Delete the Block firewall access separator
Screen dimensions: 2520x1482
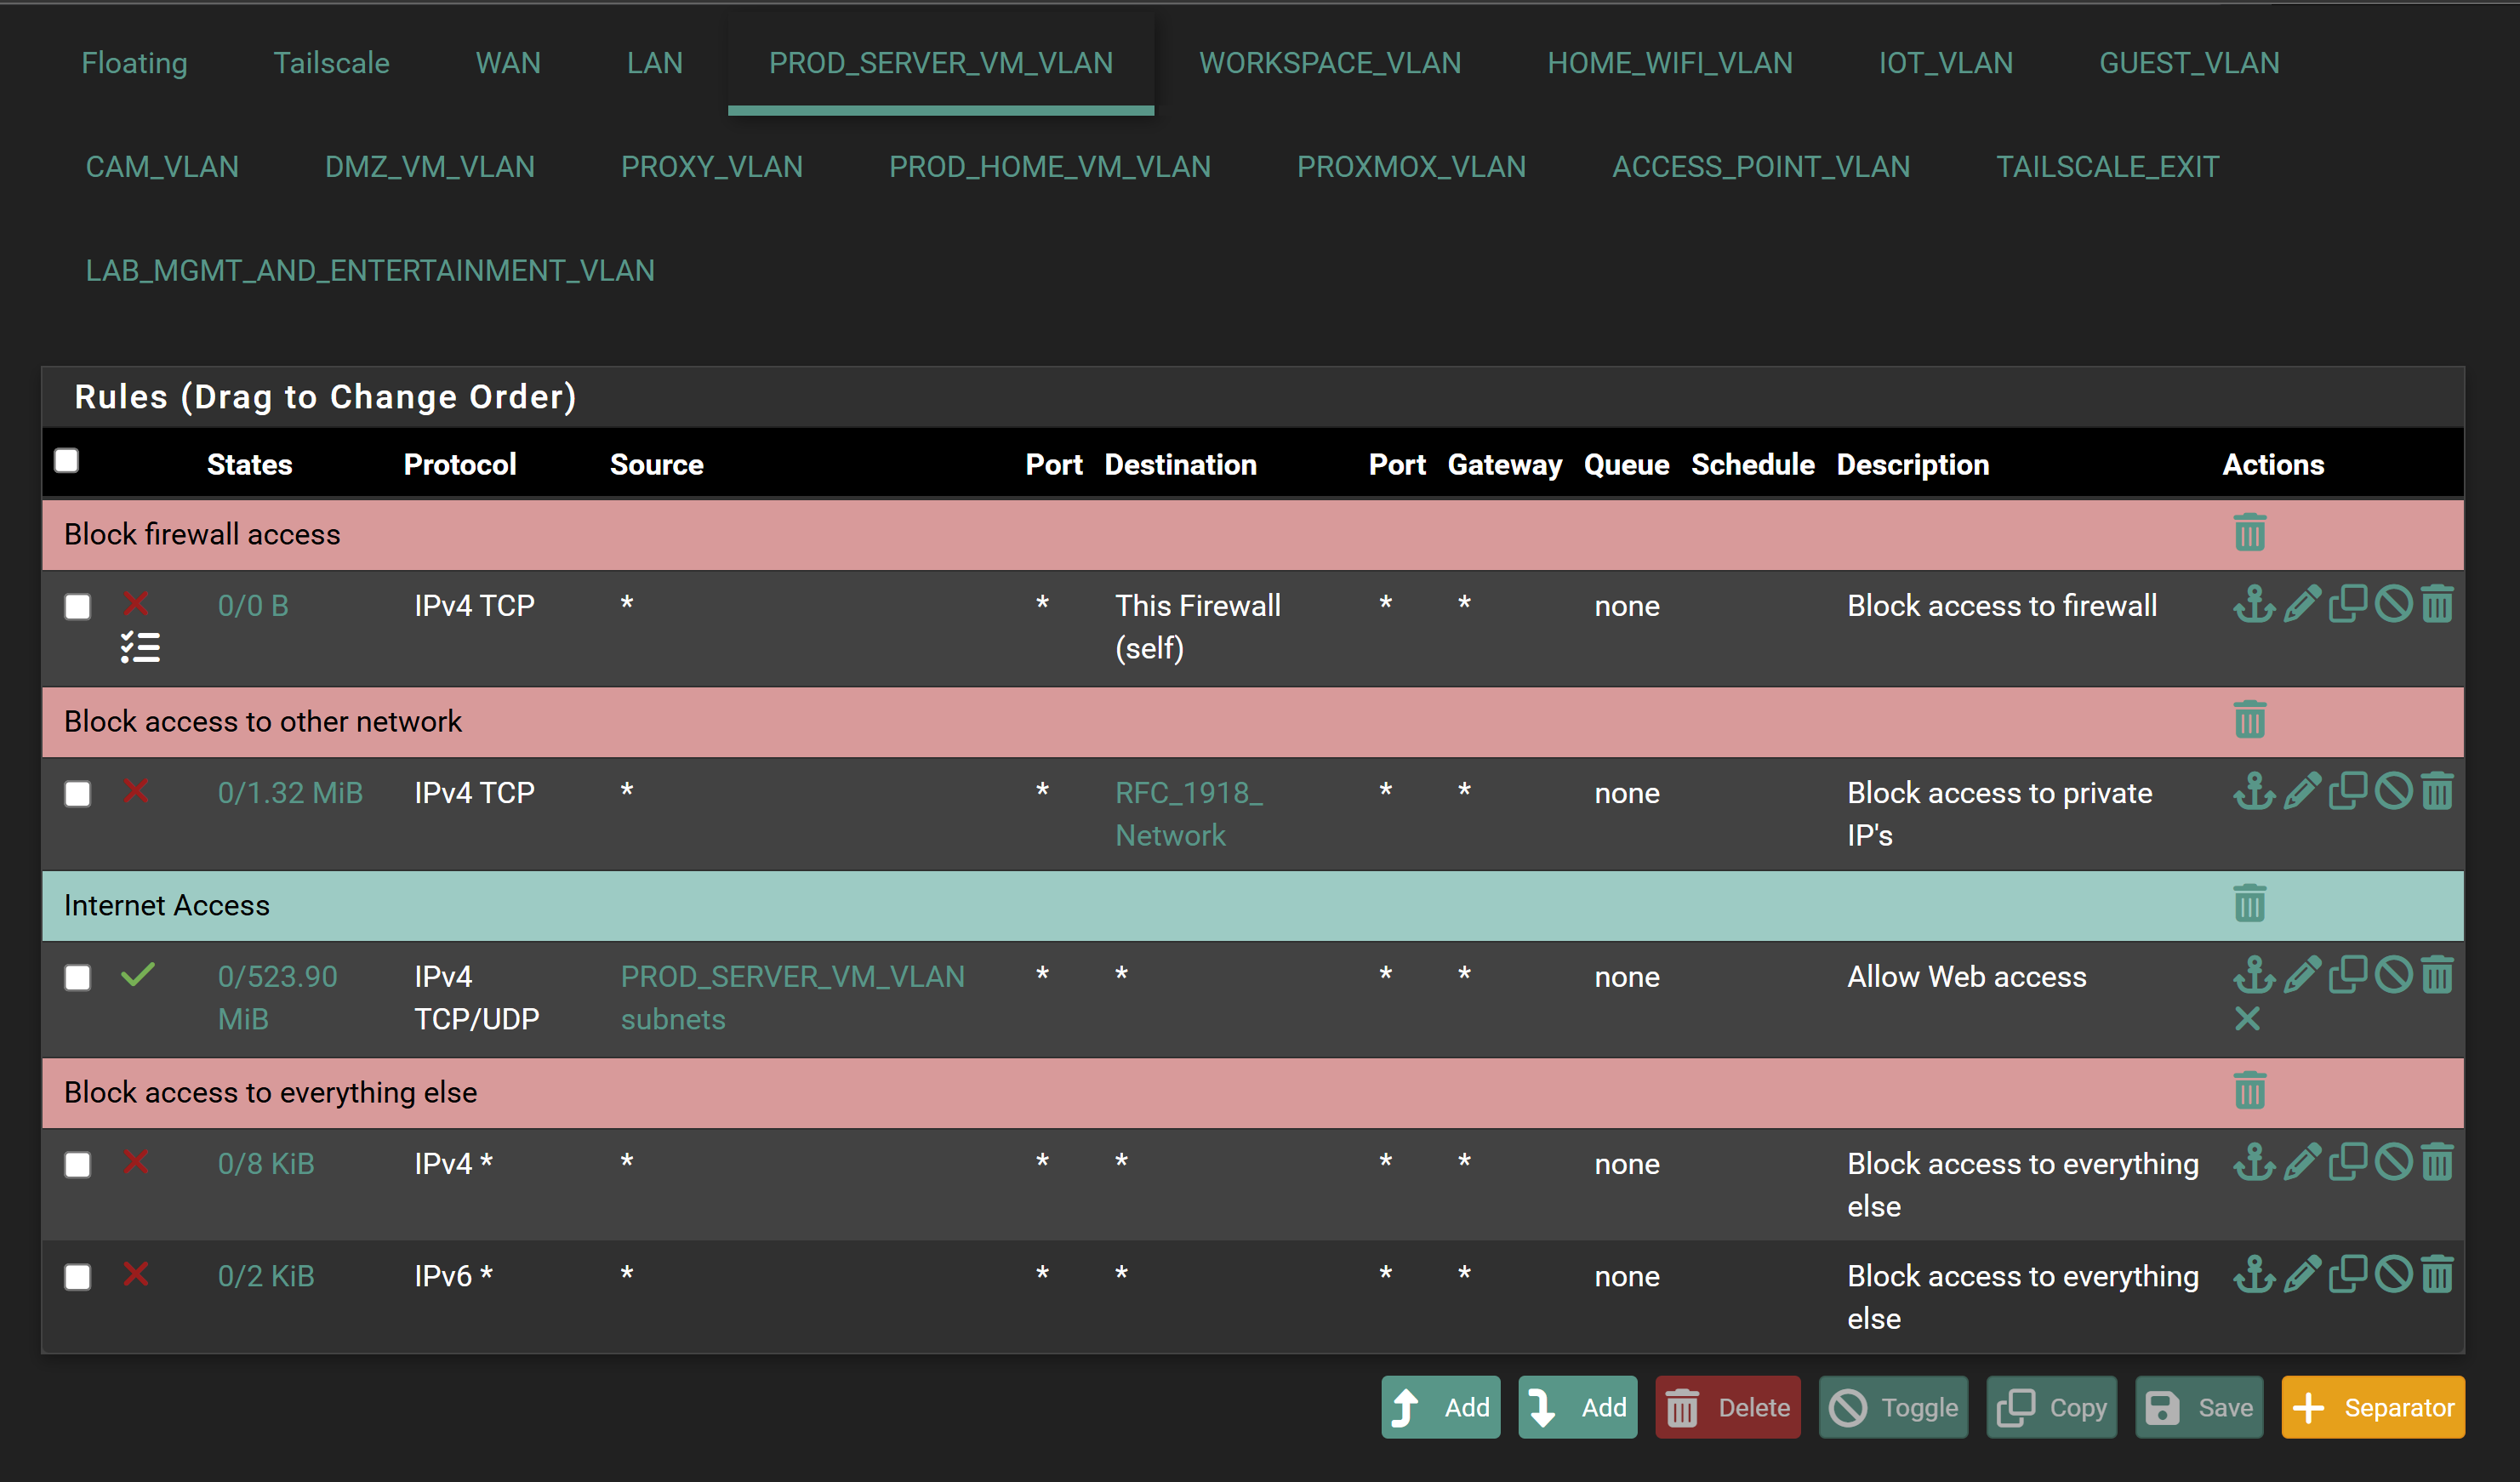tap(2249, 533)
